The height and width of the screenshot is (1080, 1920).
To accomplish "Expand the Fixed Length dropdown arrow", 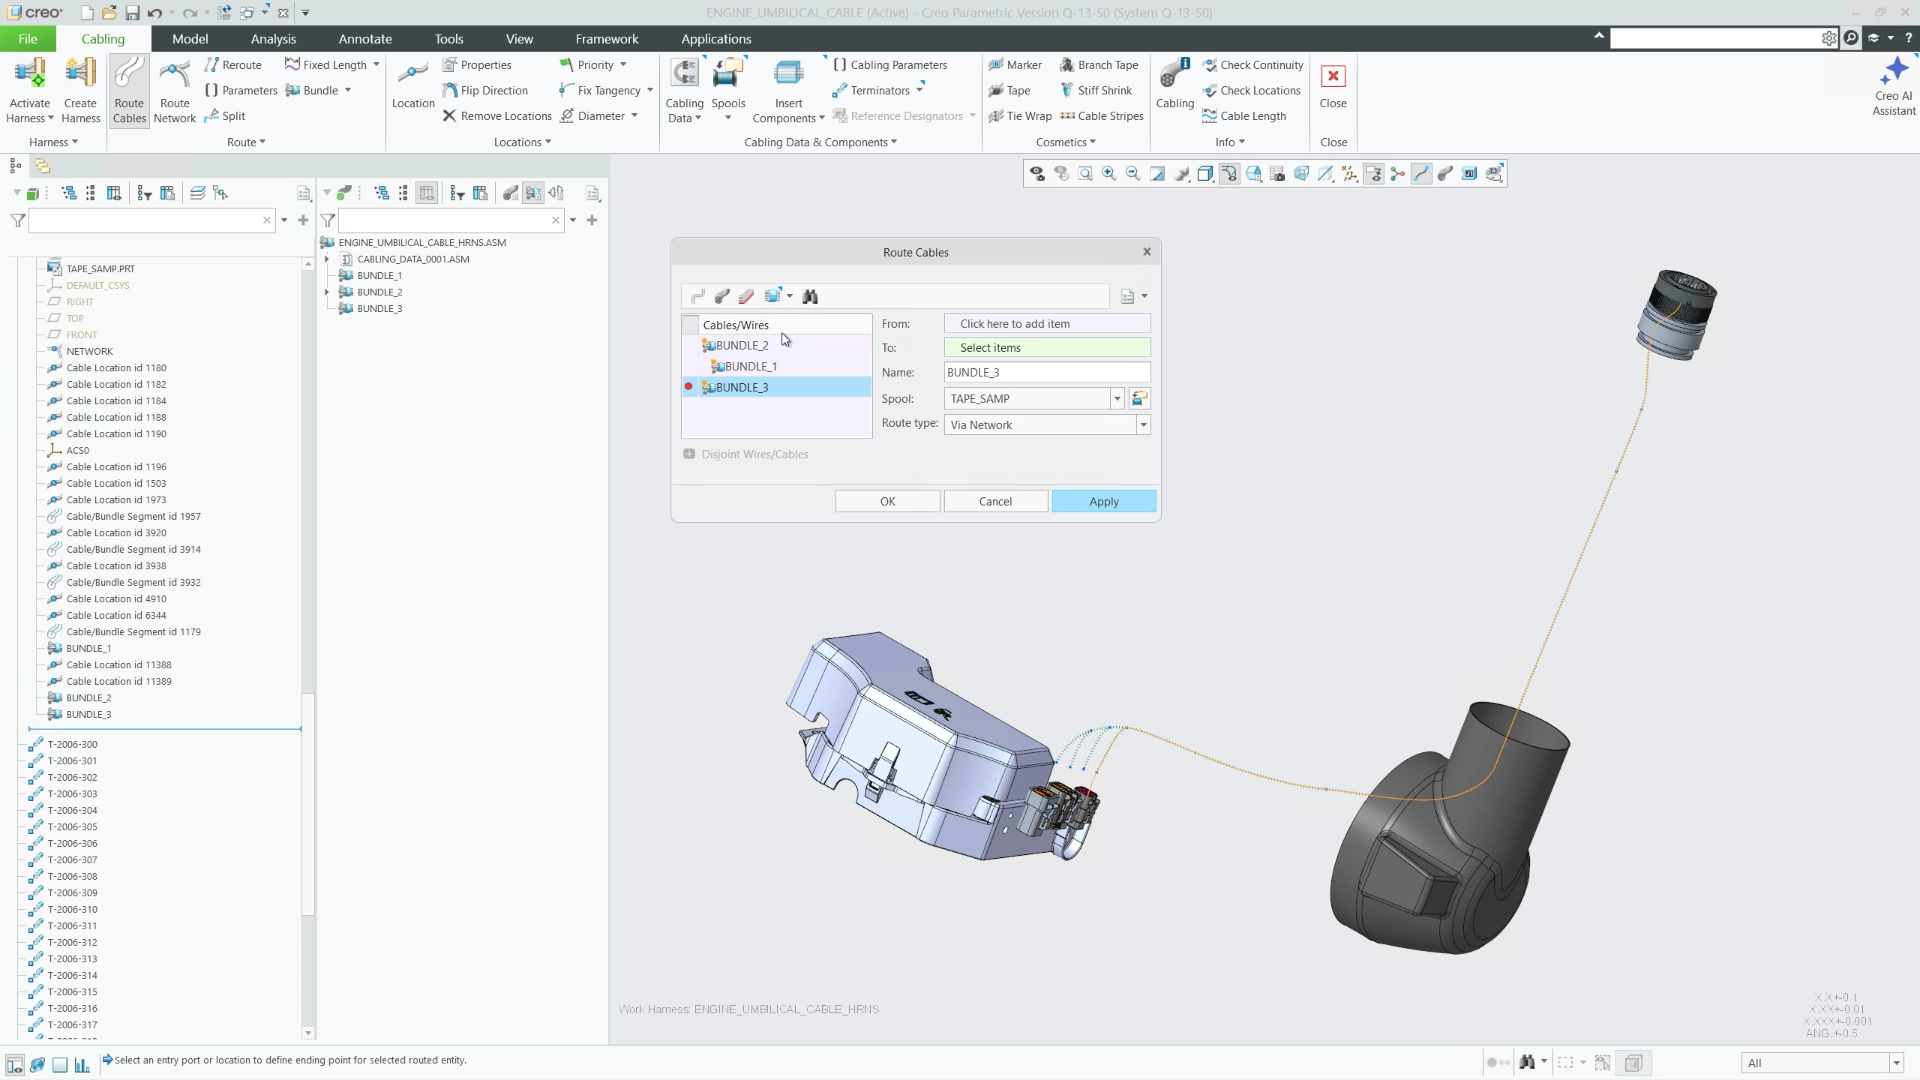I will click(x=376, y=65).
